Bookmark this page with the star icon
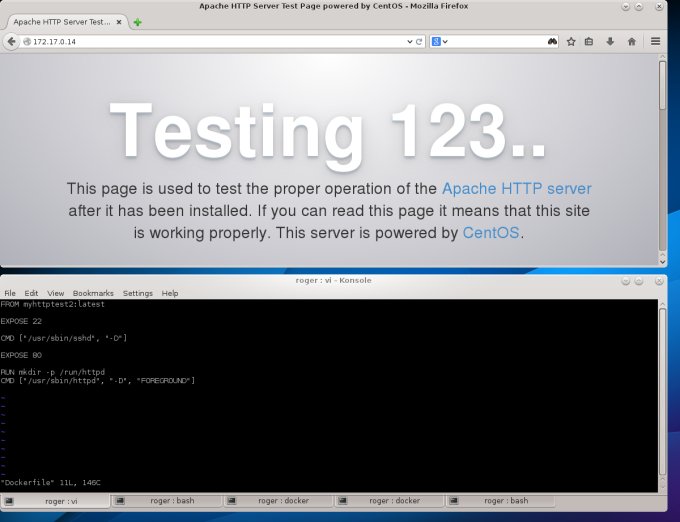 [571, 42]
